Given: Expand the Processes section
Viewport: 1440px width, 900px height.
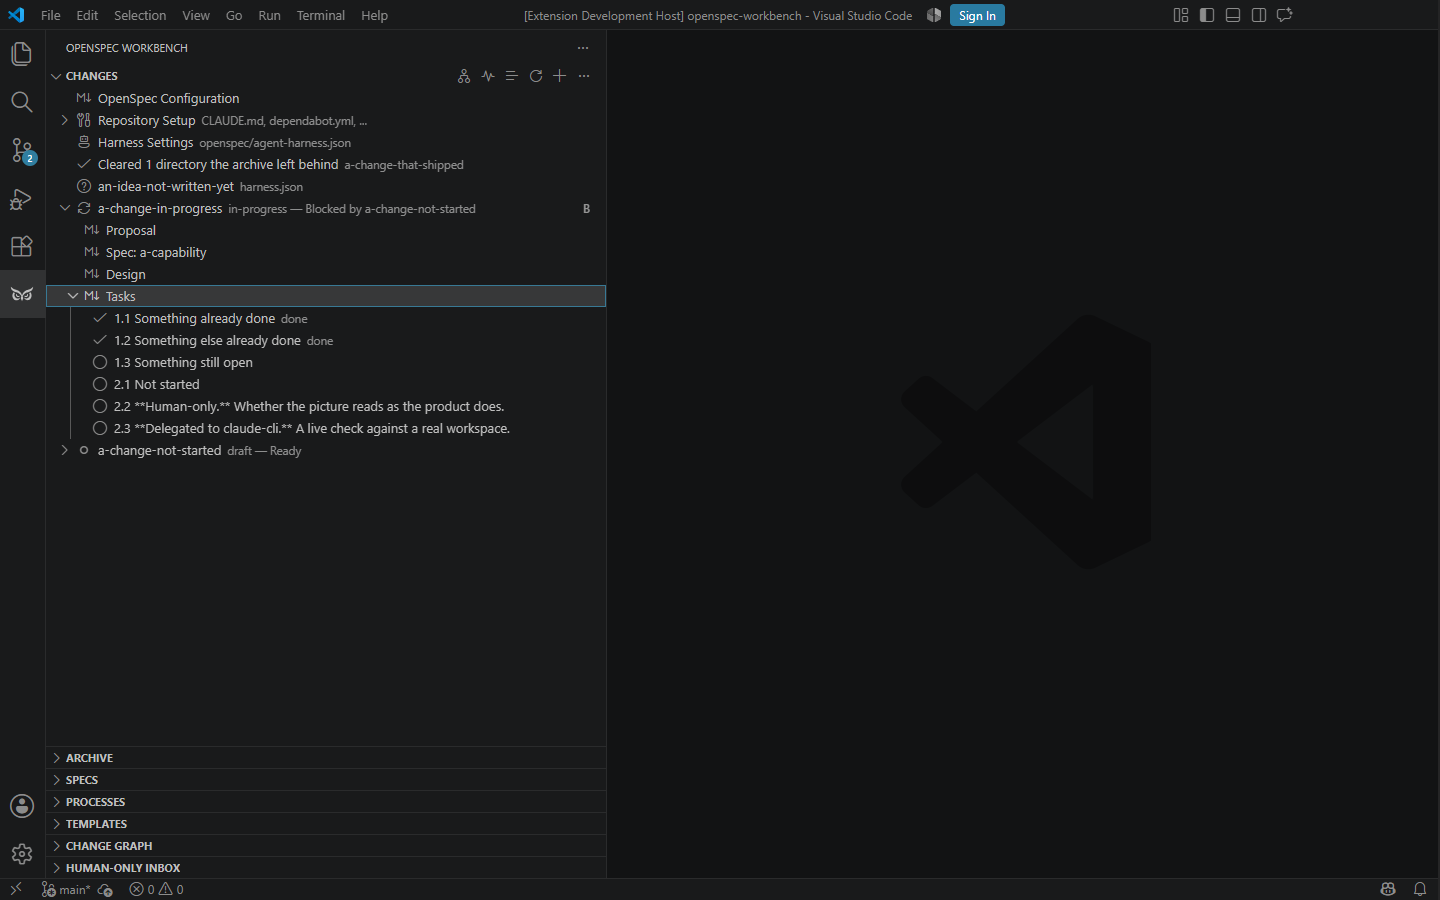Looking at the screenshot, I should 326,802.
